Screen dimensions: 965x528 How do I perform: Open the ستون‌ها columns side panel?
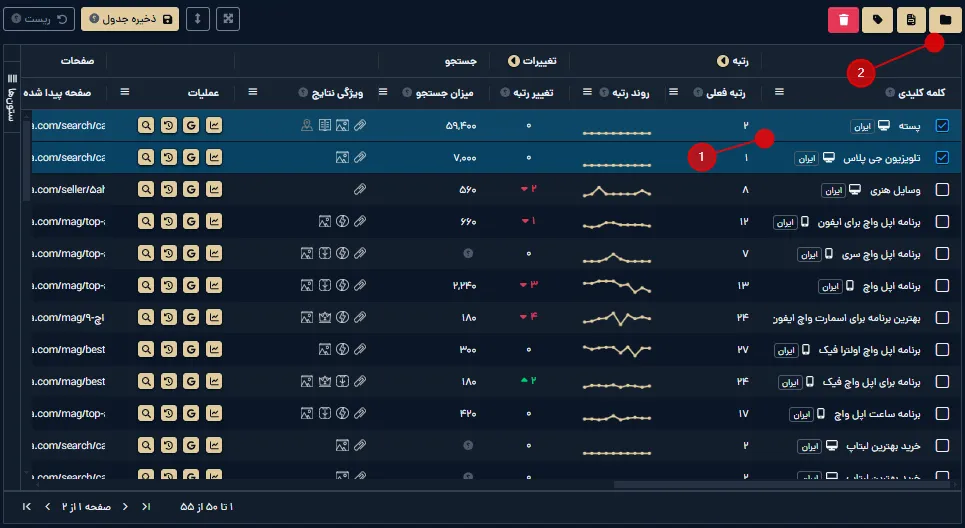[12, 97]
